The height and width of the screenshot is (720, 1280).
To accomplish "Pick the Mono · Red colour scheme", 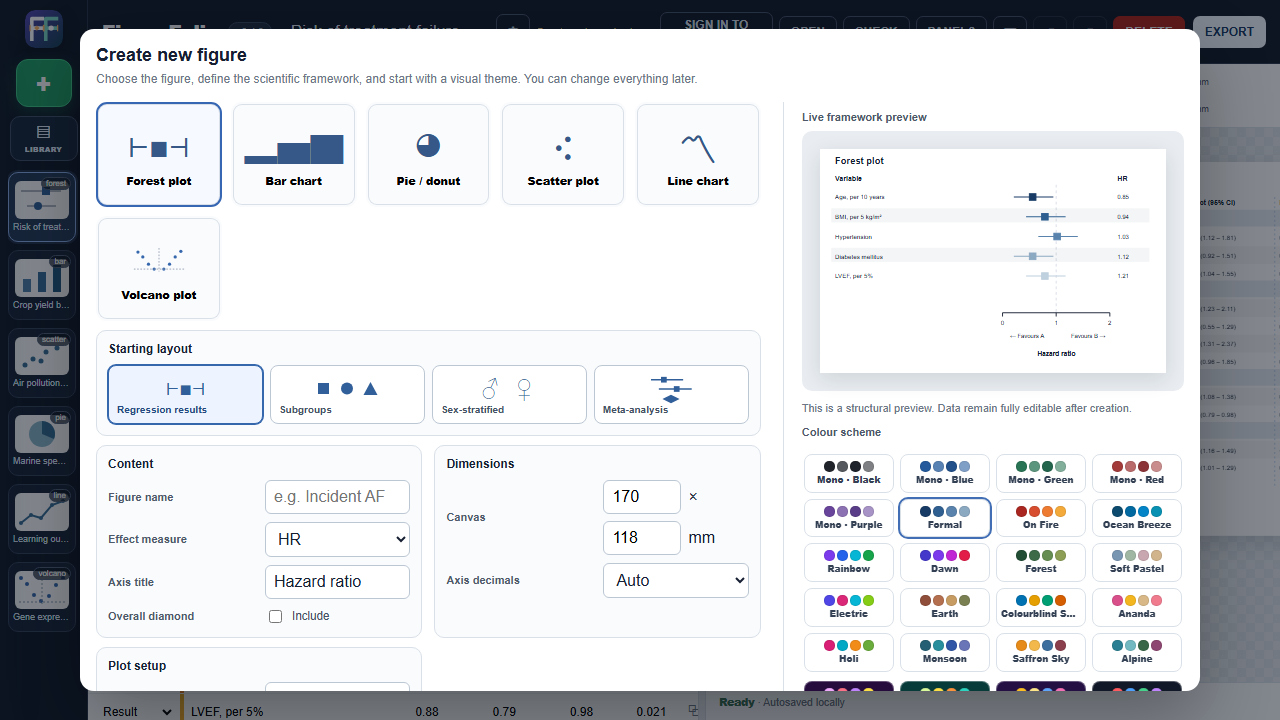I will pos(1137,473).
